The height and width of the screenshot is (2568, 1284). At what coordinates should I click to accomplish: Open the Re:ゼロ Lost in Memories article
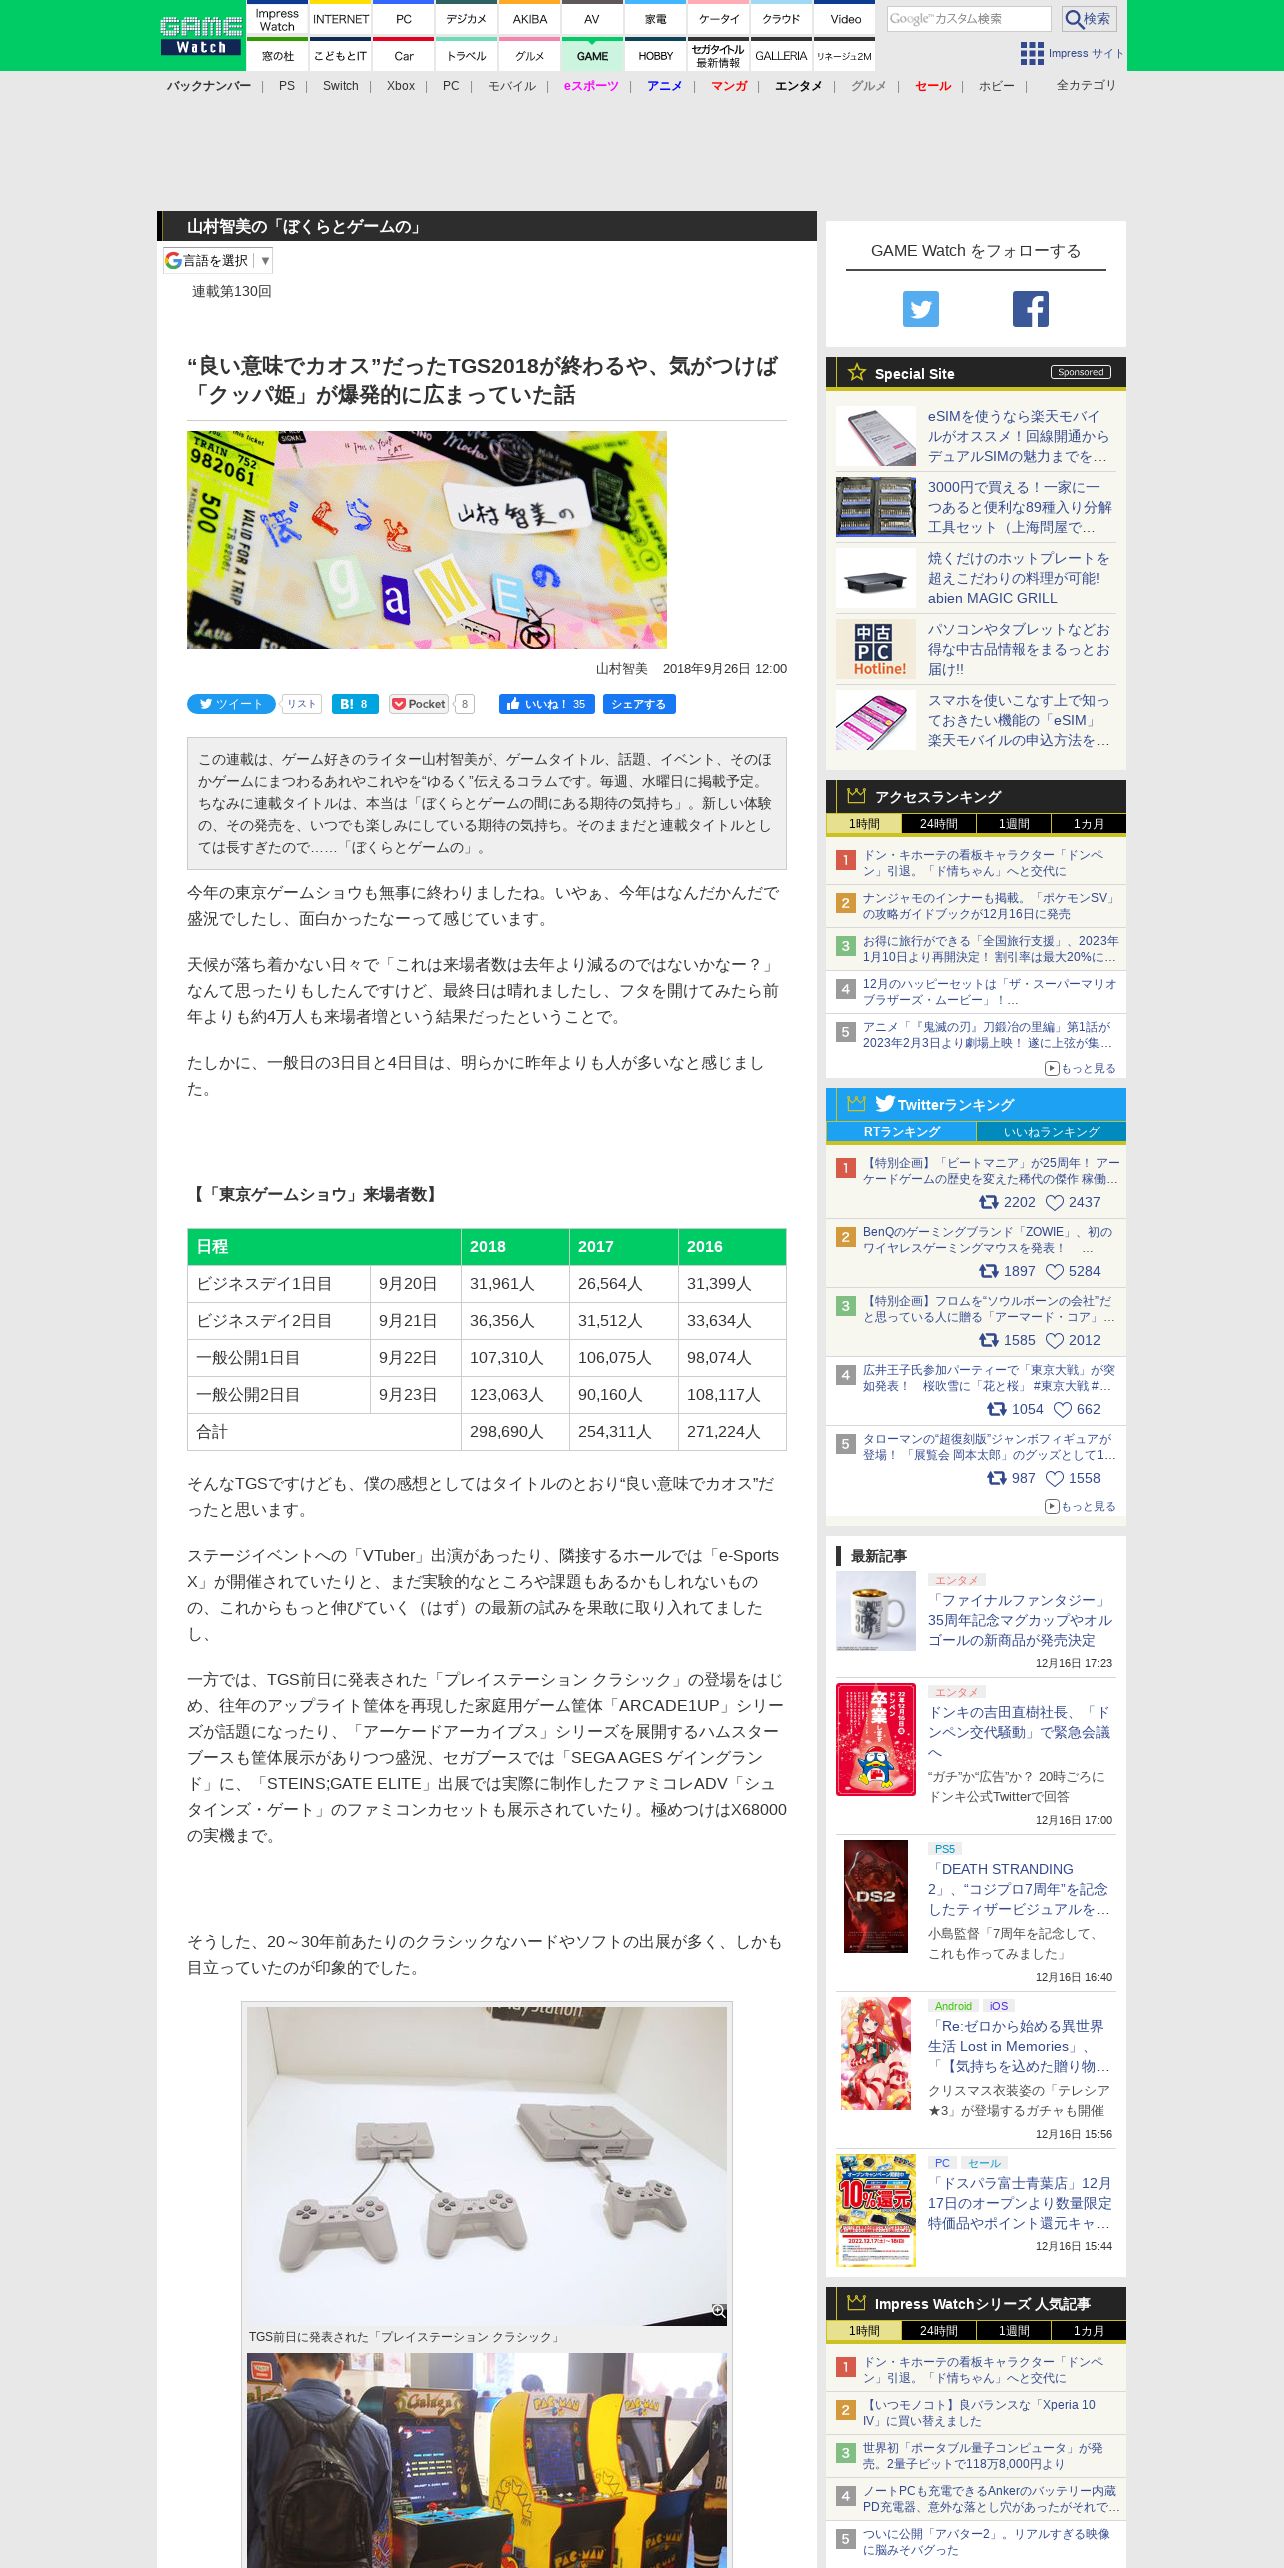pos(1018,2046)
